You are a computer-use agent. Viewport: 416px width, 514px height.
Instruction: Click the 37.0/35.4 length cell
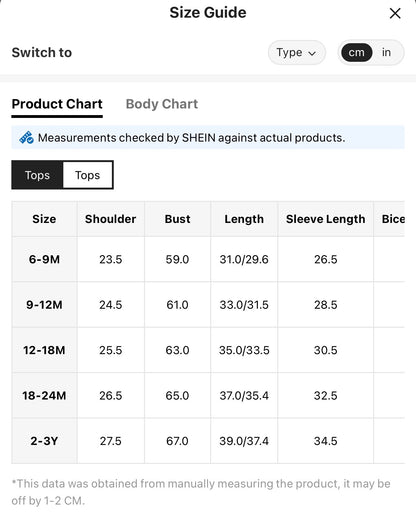pos(244,396)
